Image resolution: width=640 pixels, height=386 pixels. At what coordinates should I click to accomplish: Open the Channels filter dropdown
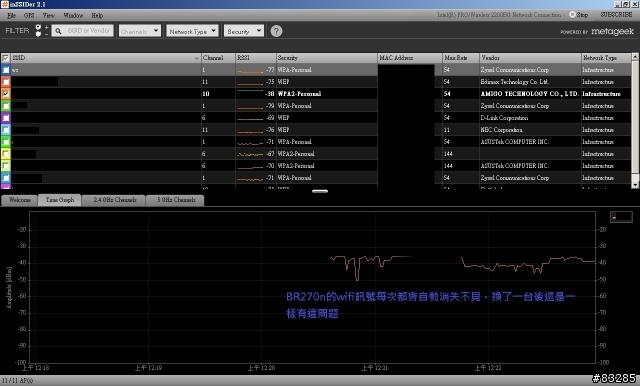point(140,31)
